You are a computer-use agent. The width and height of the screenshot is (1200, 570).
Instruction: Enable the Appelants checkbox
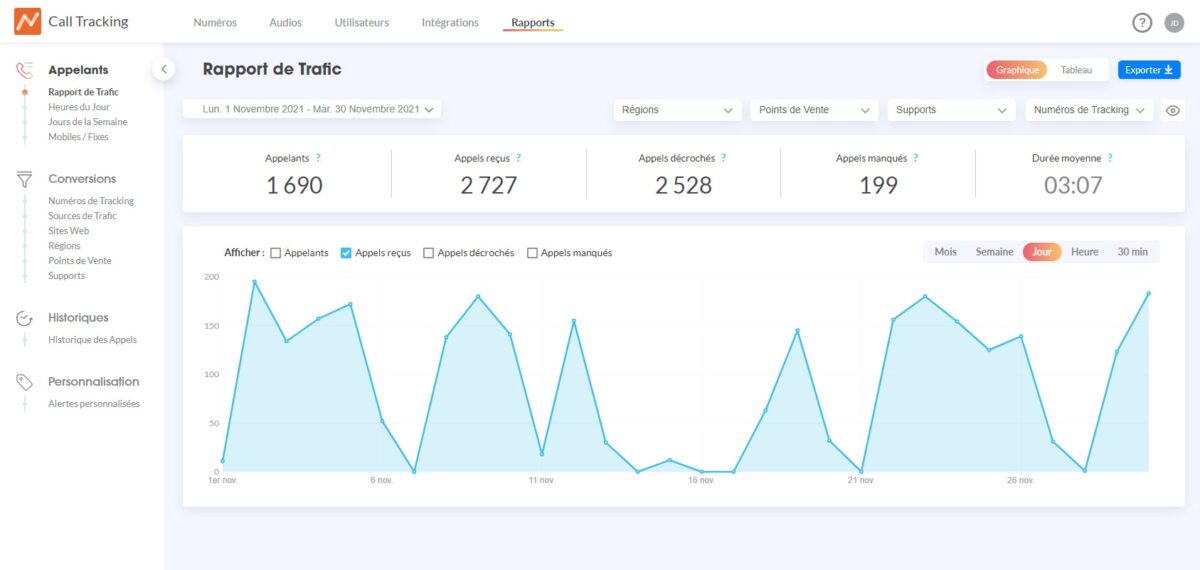click(276, 253)
